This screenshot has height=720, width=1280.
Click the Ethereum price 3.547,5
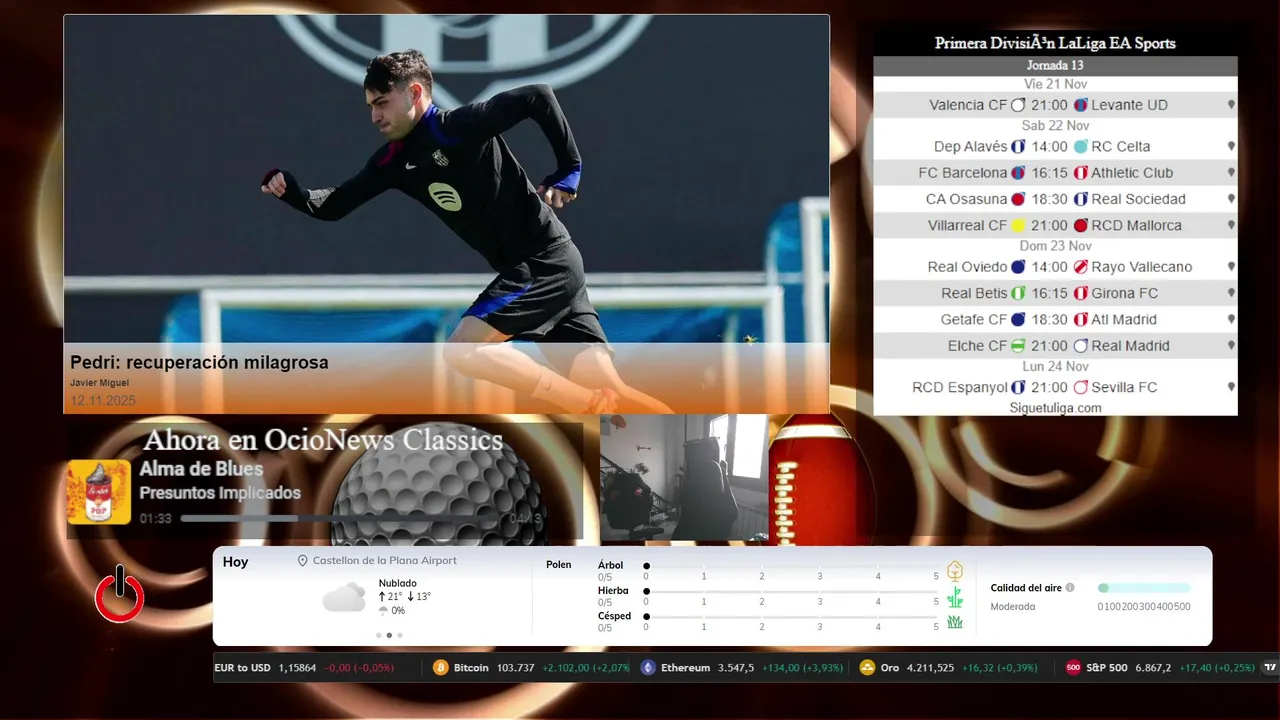click(x=736, y=667)
